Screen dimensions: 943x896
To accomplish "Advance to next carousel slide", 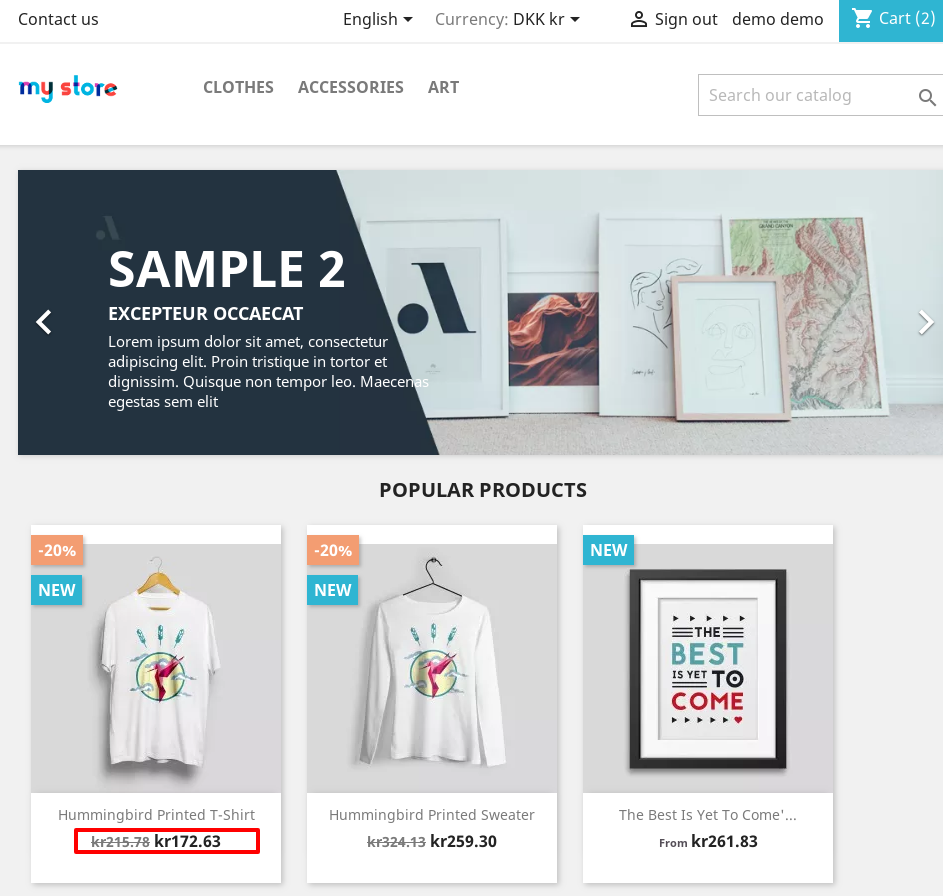I will click(x=926, y=322).
